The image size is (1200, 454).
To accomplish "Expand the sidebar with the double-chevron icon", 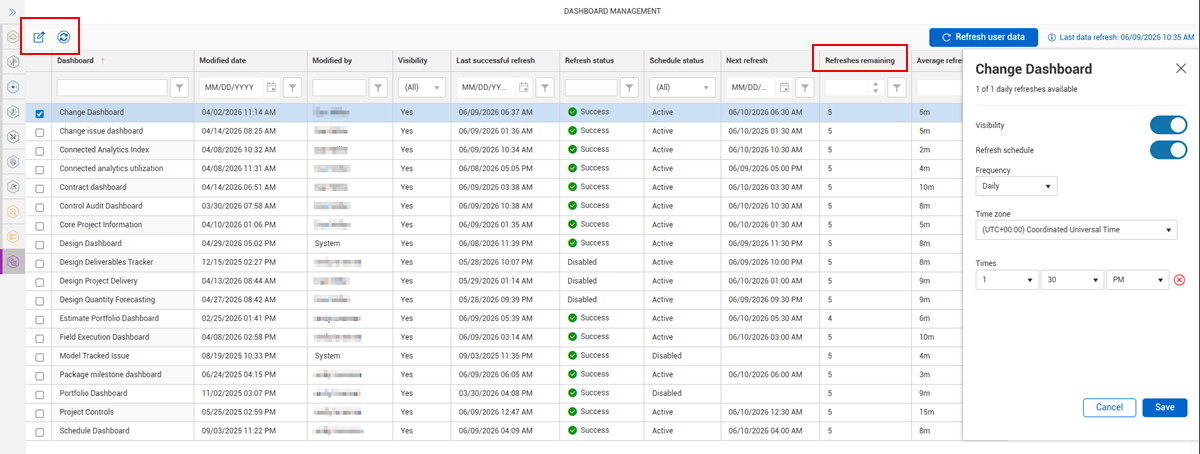I will [x=12, y=10].
